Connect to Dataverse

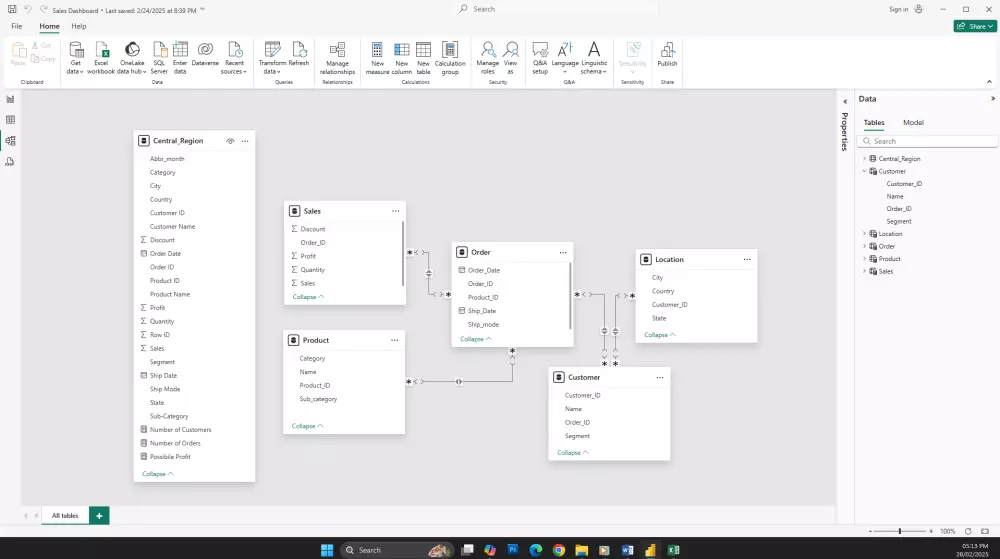point(205,54)
